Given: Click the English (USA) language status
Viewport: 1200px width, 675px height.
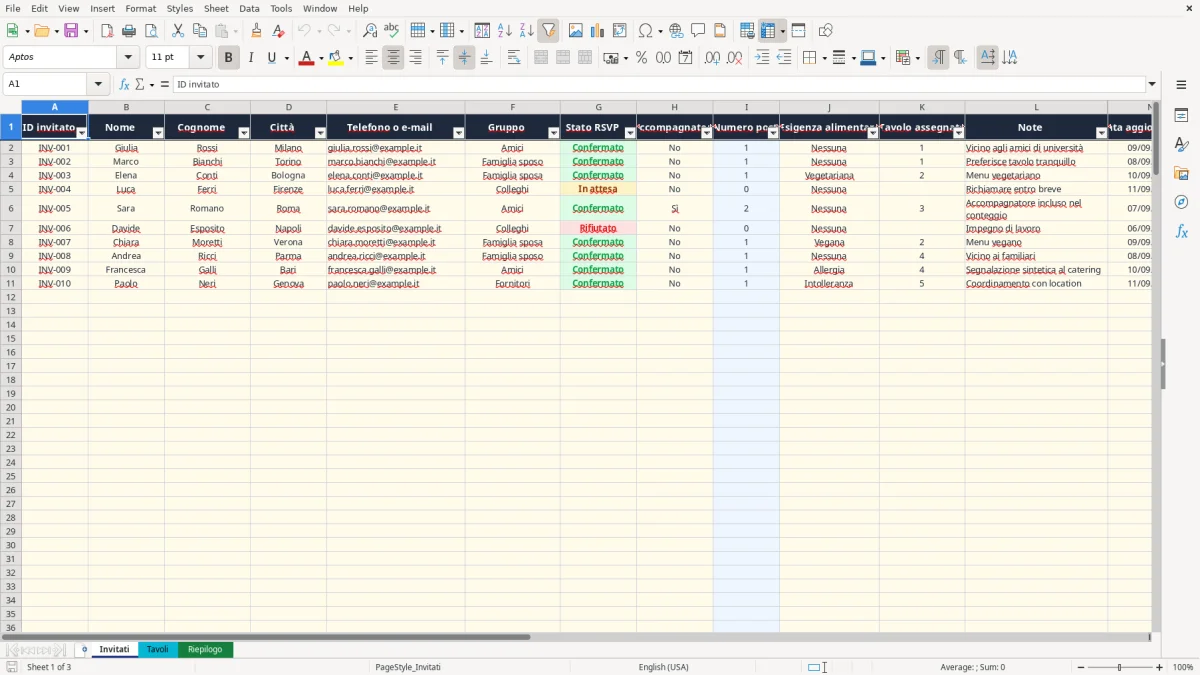Looking at the screenshot, I should click(x=663, y=667).
